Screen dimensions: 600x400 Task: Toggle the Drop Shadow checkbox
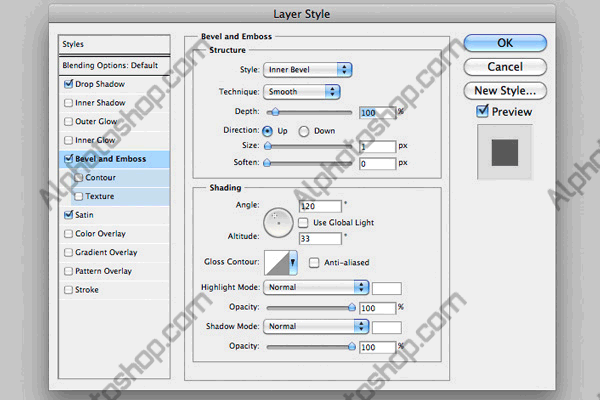pyautogui.click(x=68, y=84)
